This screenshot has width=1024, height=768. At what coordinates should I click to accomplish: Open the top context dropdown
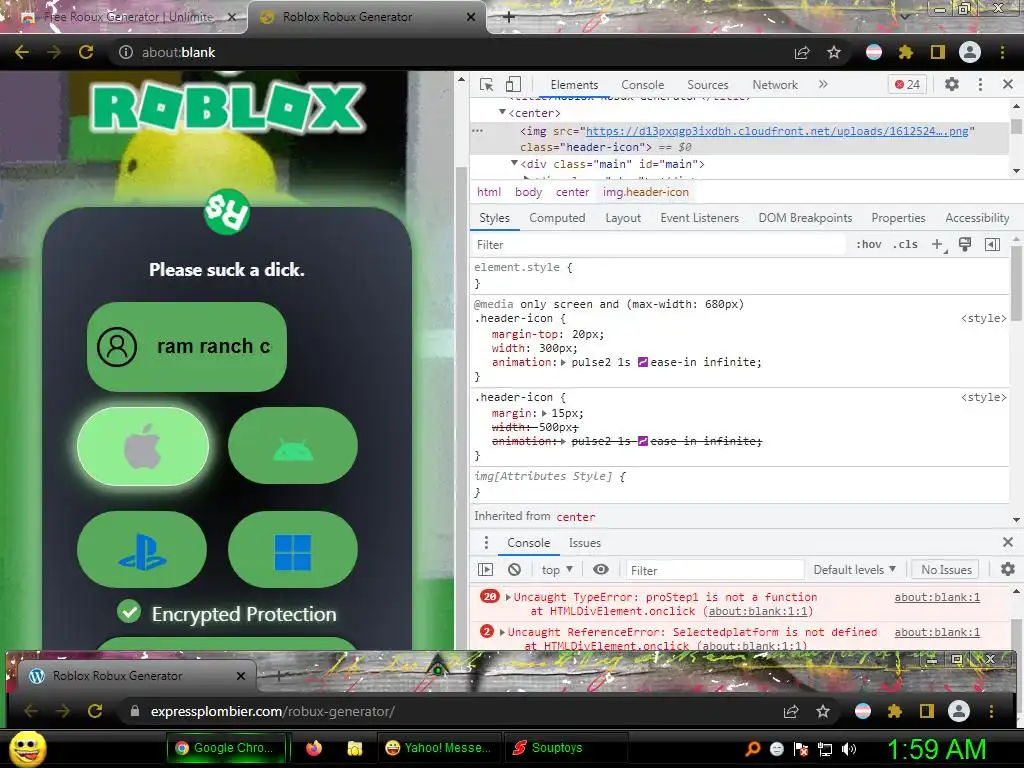(557, 569)
